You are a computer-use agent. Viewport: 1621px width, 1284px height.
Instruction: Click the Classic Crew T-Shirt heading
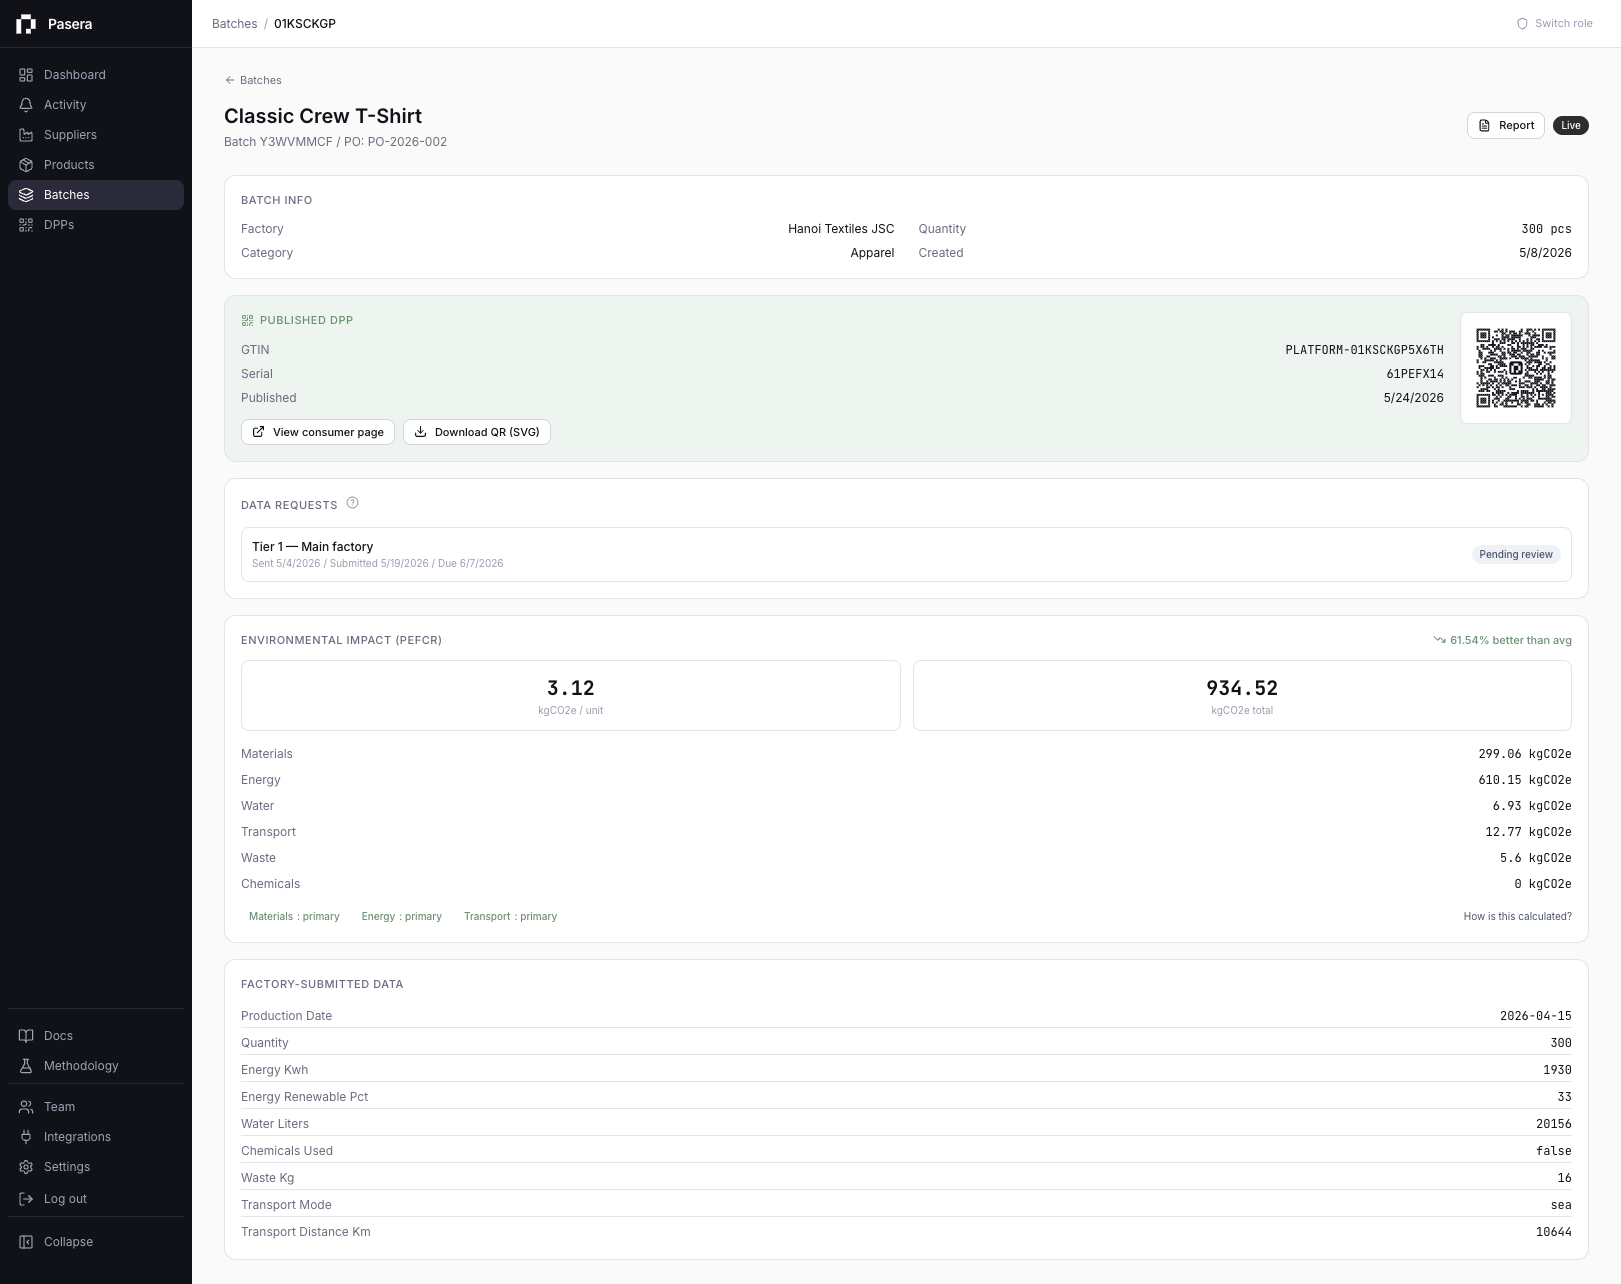pos(323,116)
